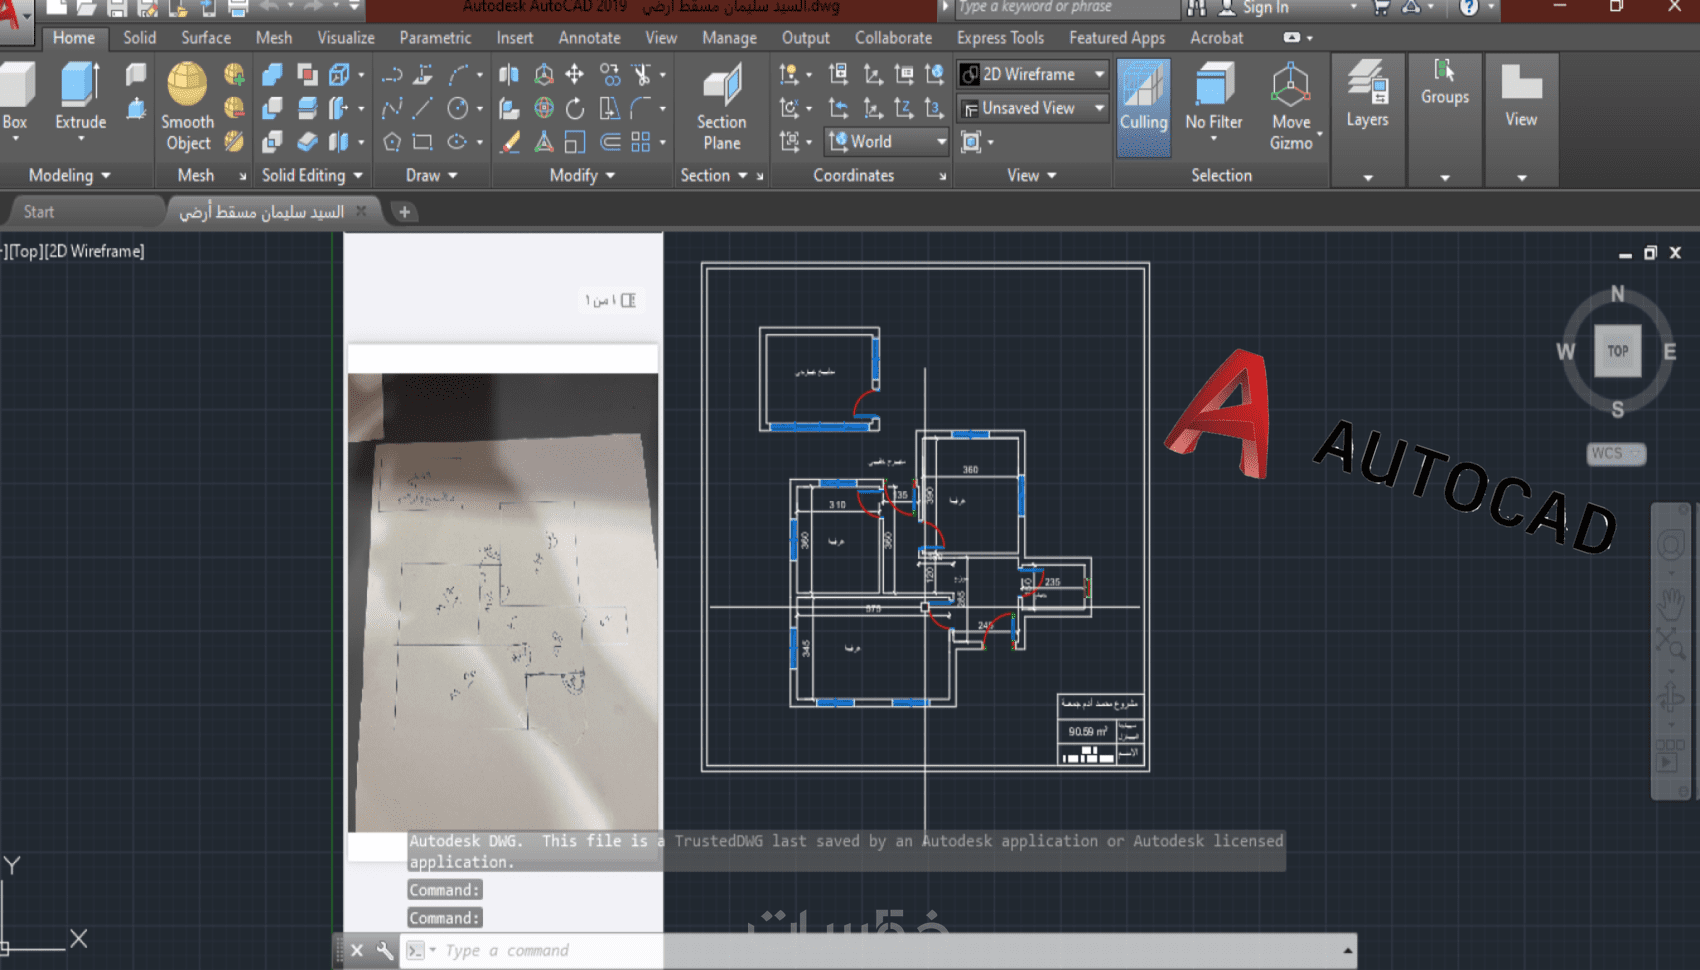Toggle the WCS coordinate system control
Viewport: 1700px width, 970px height.
click(1616, 453)
